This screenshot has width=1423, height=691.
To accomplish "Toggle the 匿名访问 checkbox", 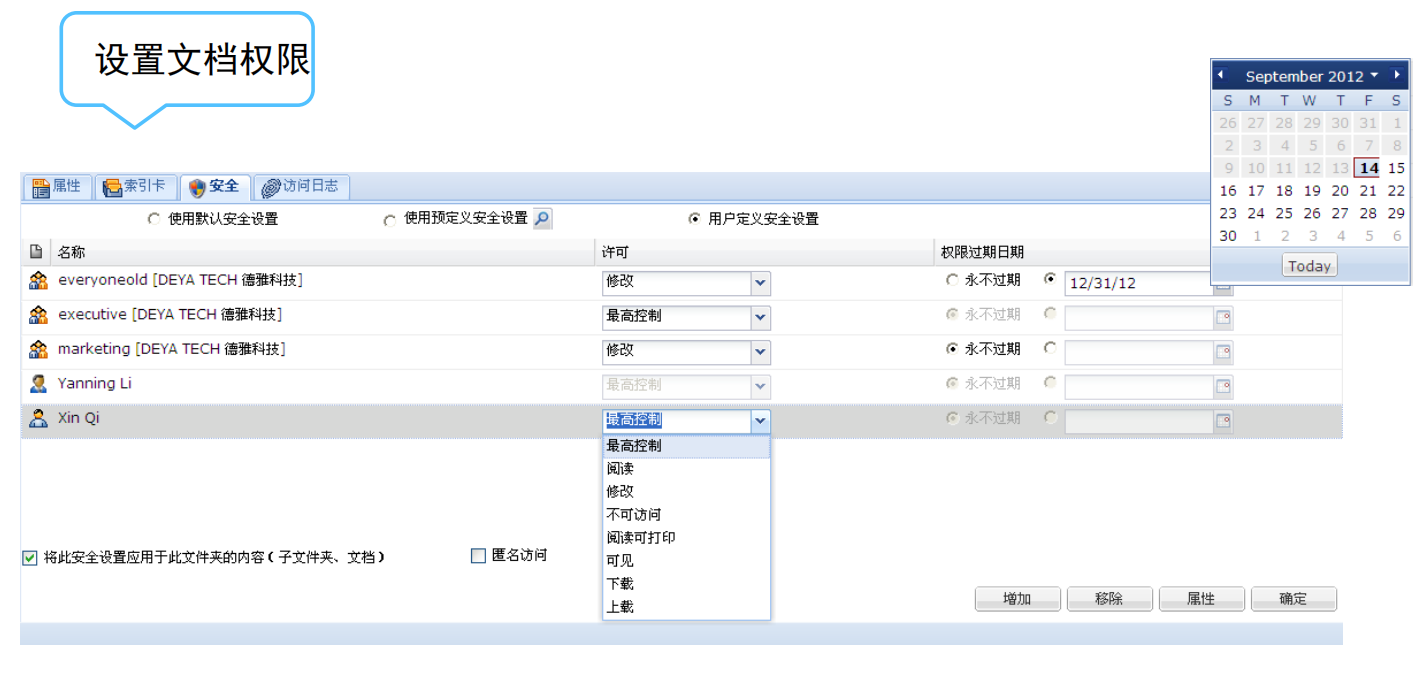I will coord(478,556).
